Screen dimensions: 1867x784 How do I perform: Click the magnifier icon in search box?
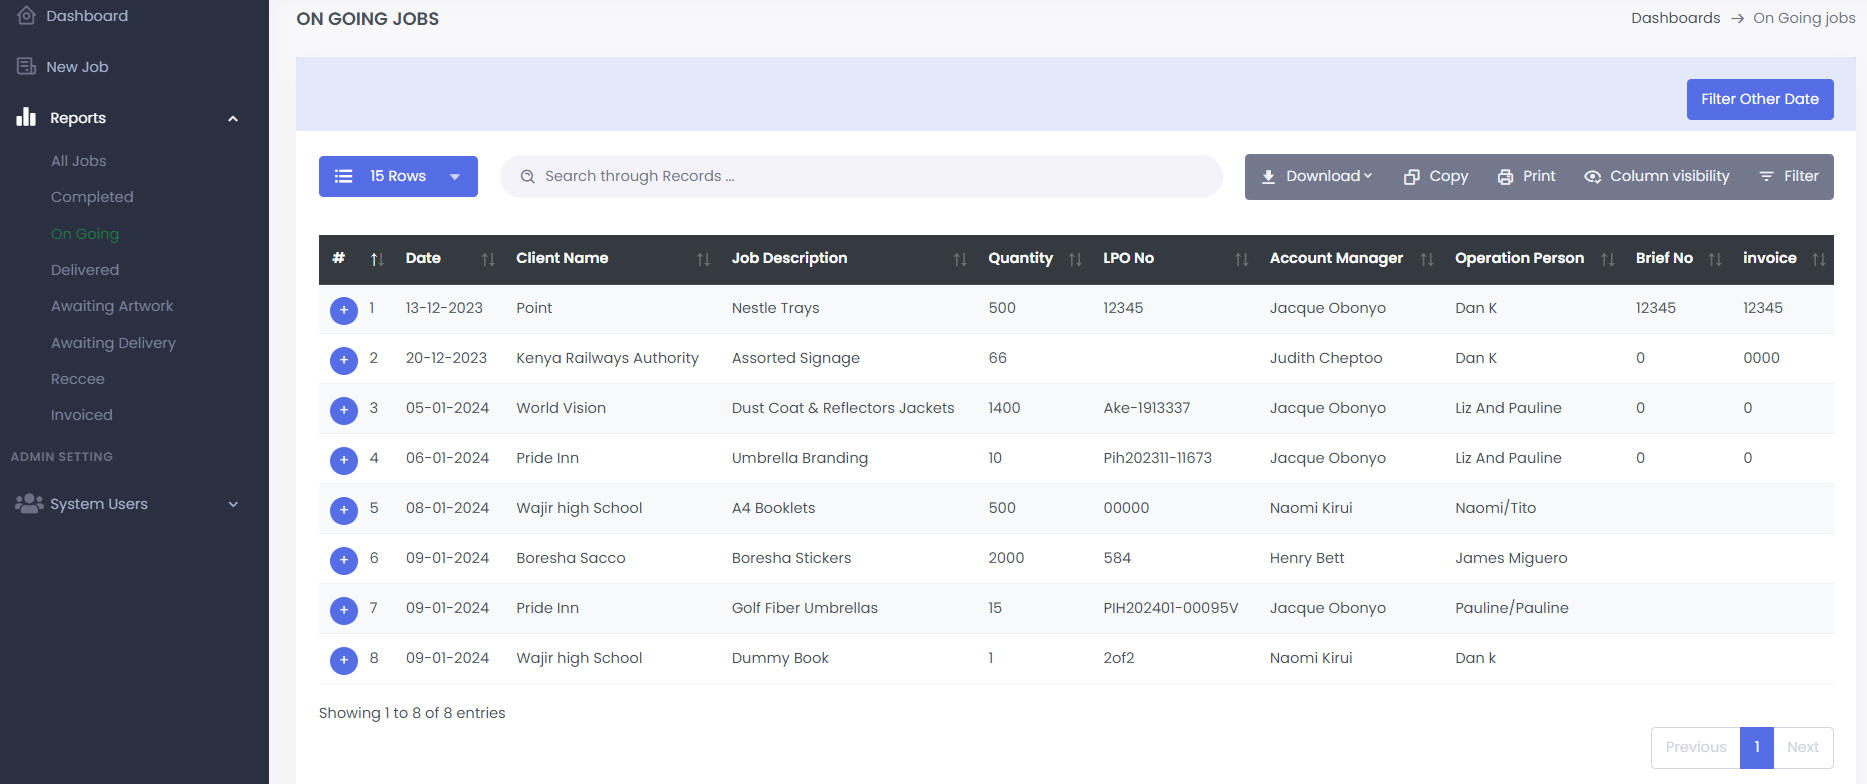pyautogui.click(x=528, y=176)
